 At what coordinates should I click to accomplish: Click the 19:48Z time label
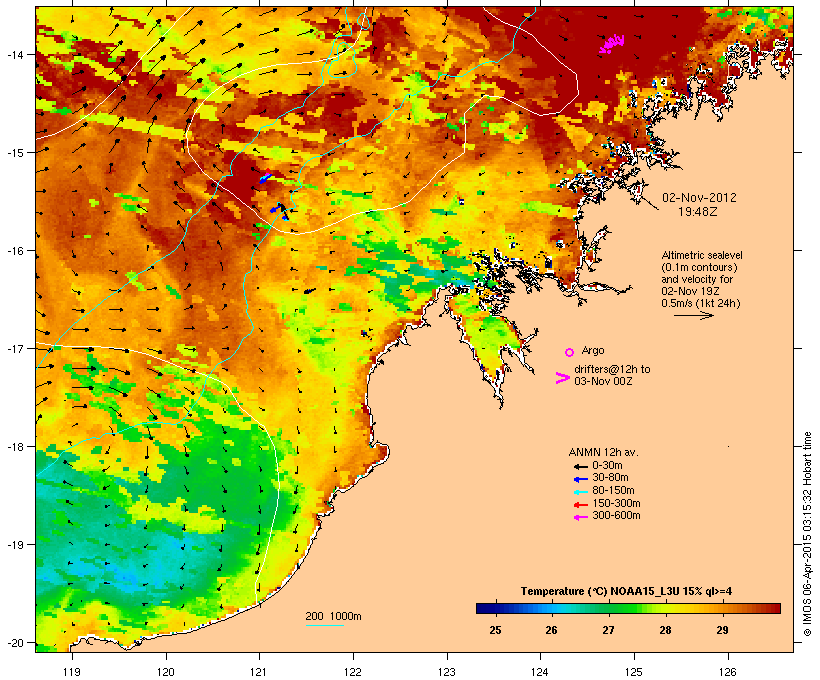coord(698,212)
